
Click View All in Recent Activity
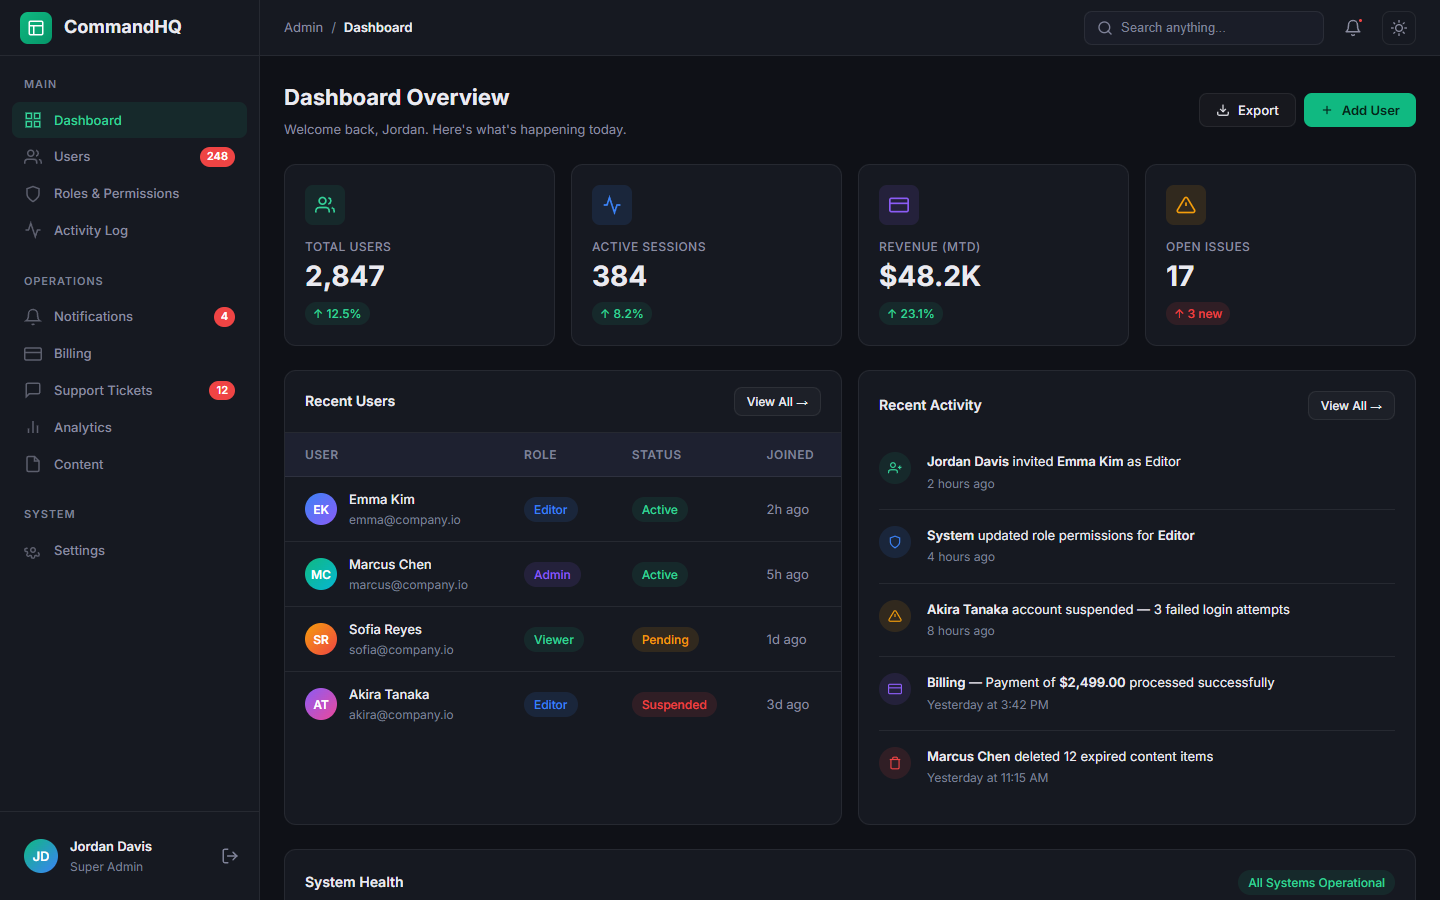pos(1351,406)
